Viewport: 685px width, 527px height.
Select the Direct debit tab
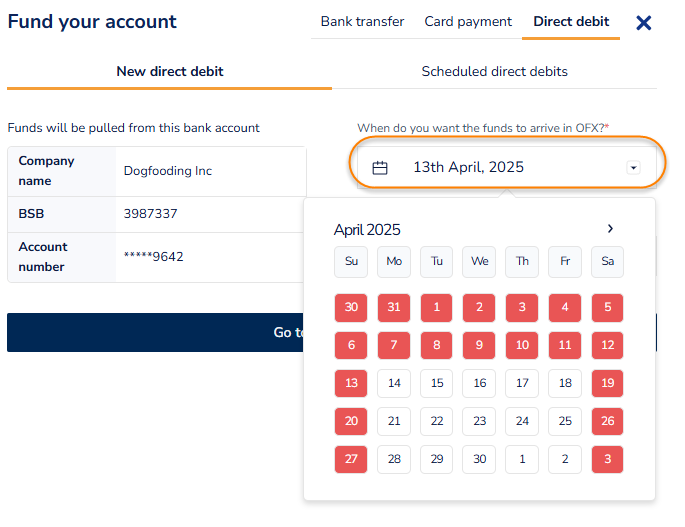(571, 22)
